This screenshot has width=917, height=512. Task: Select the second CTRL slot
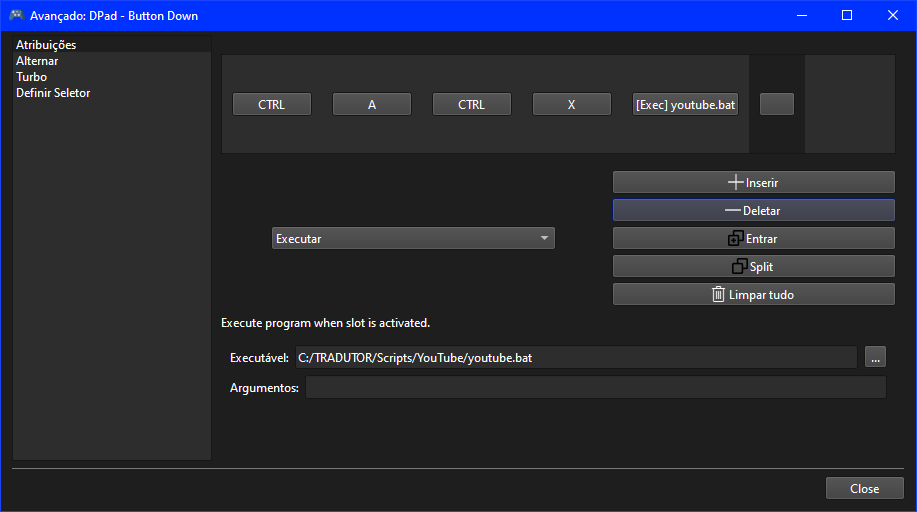[472, 104]
